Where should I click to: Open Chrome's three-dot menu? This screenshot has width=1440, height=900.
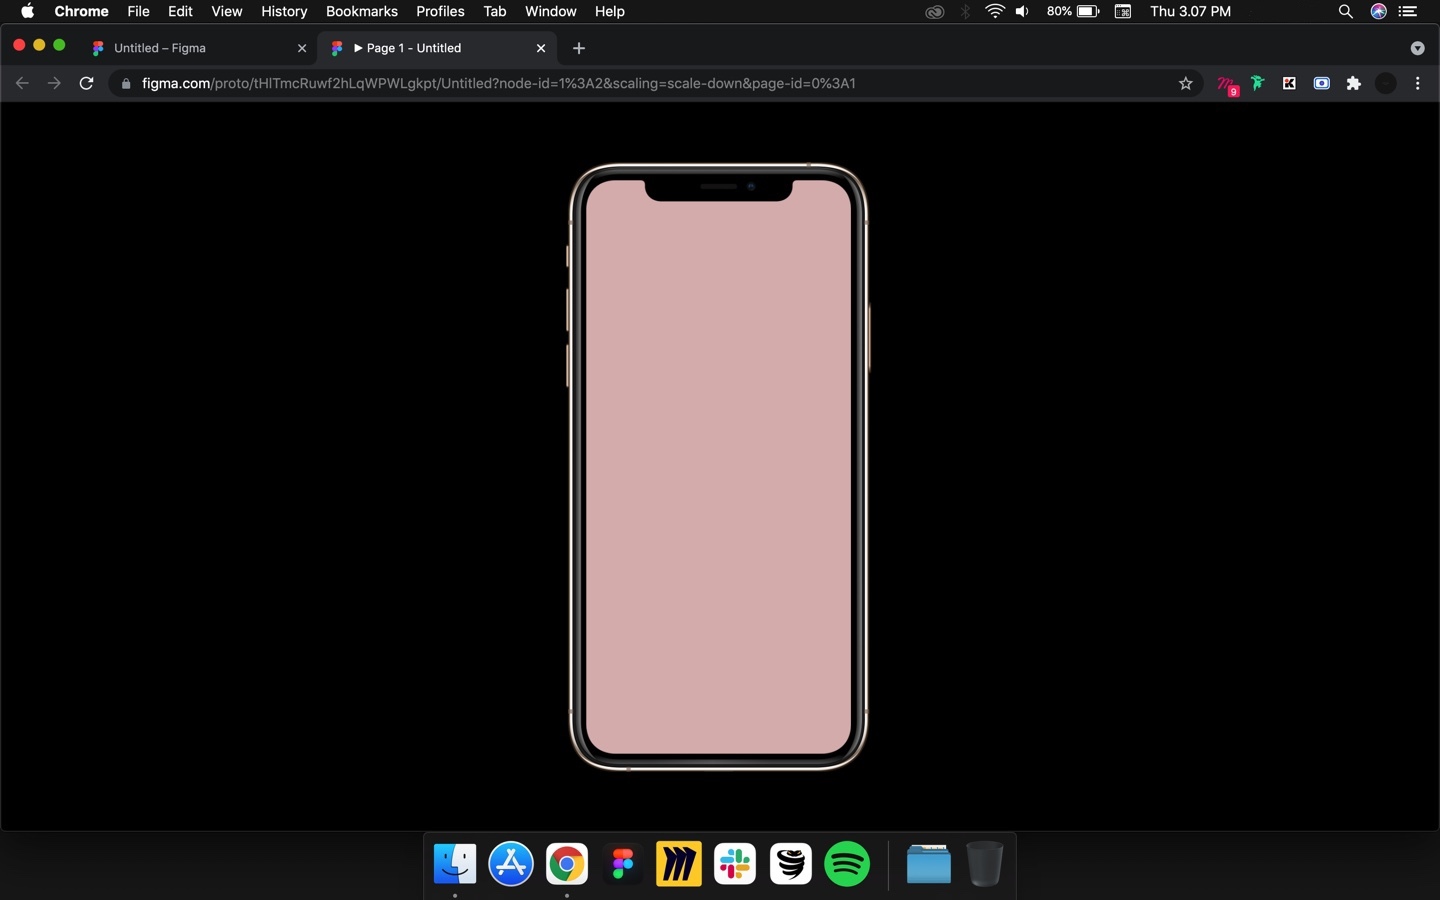point(1417,84)
